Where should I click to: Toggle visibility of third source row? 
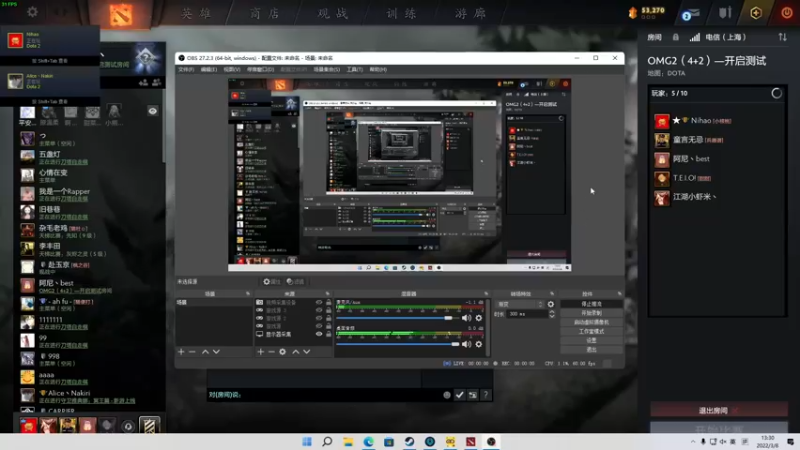pyautogui.click(x=319, y=318)
